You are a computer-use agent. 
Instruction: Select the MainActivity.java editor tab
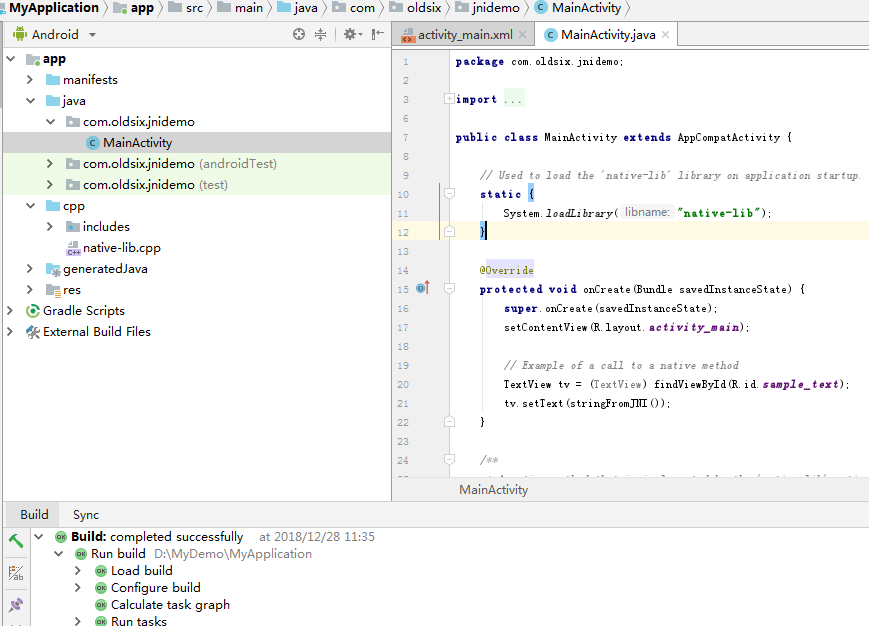(607, 34)
